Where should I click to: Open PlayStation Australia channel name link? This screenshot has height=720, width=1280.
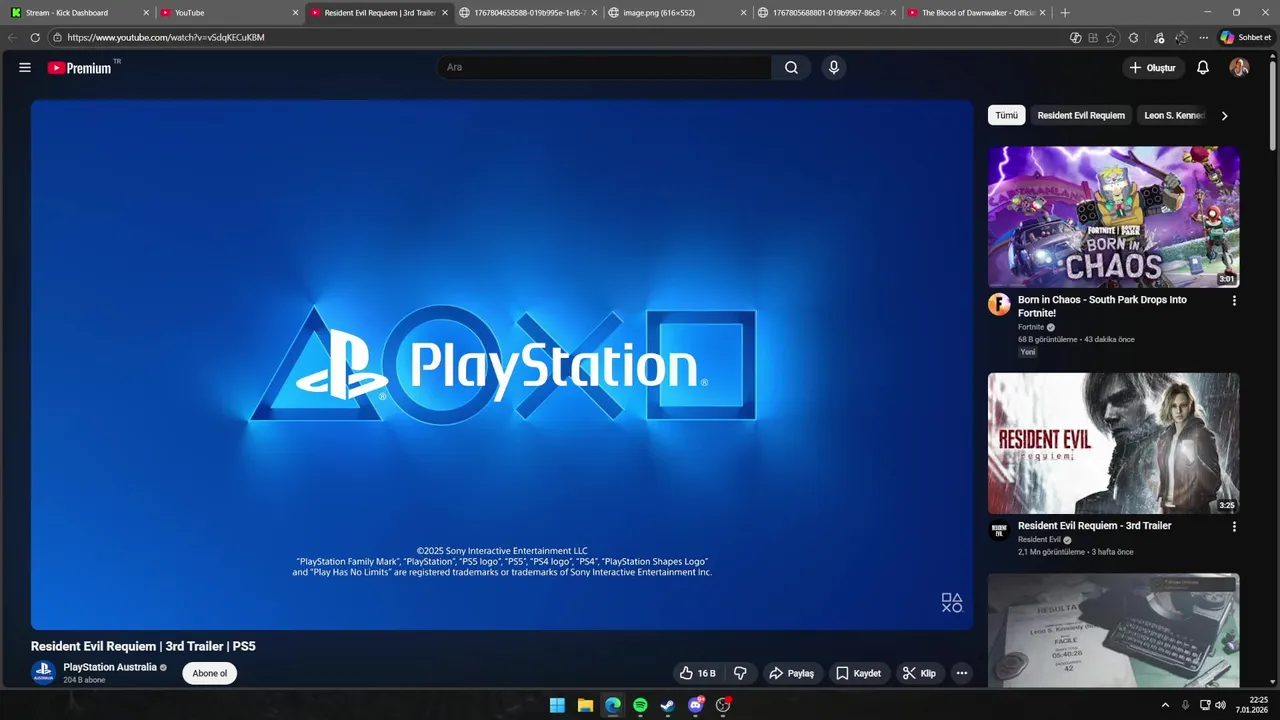coord(110,667)
